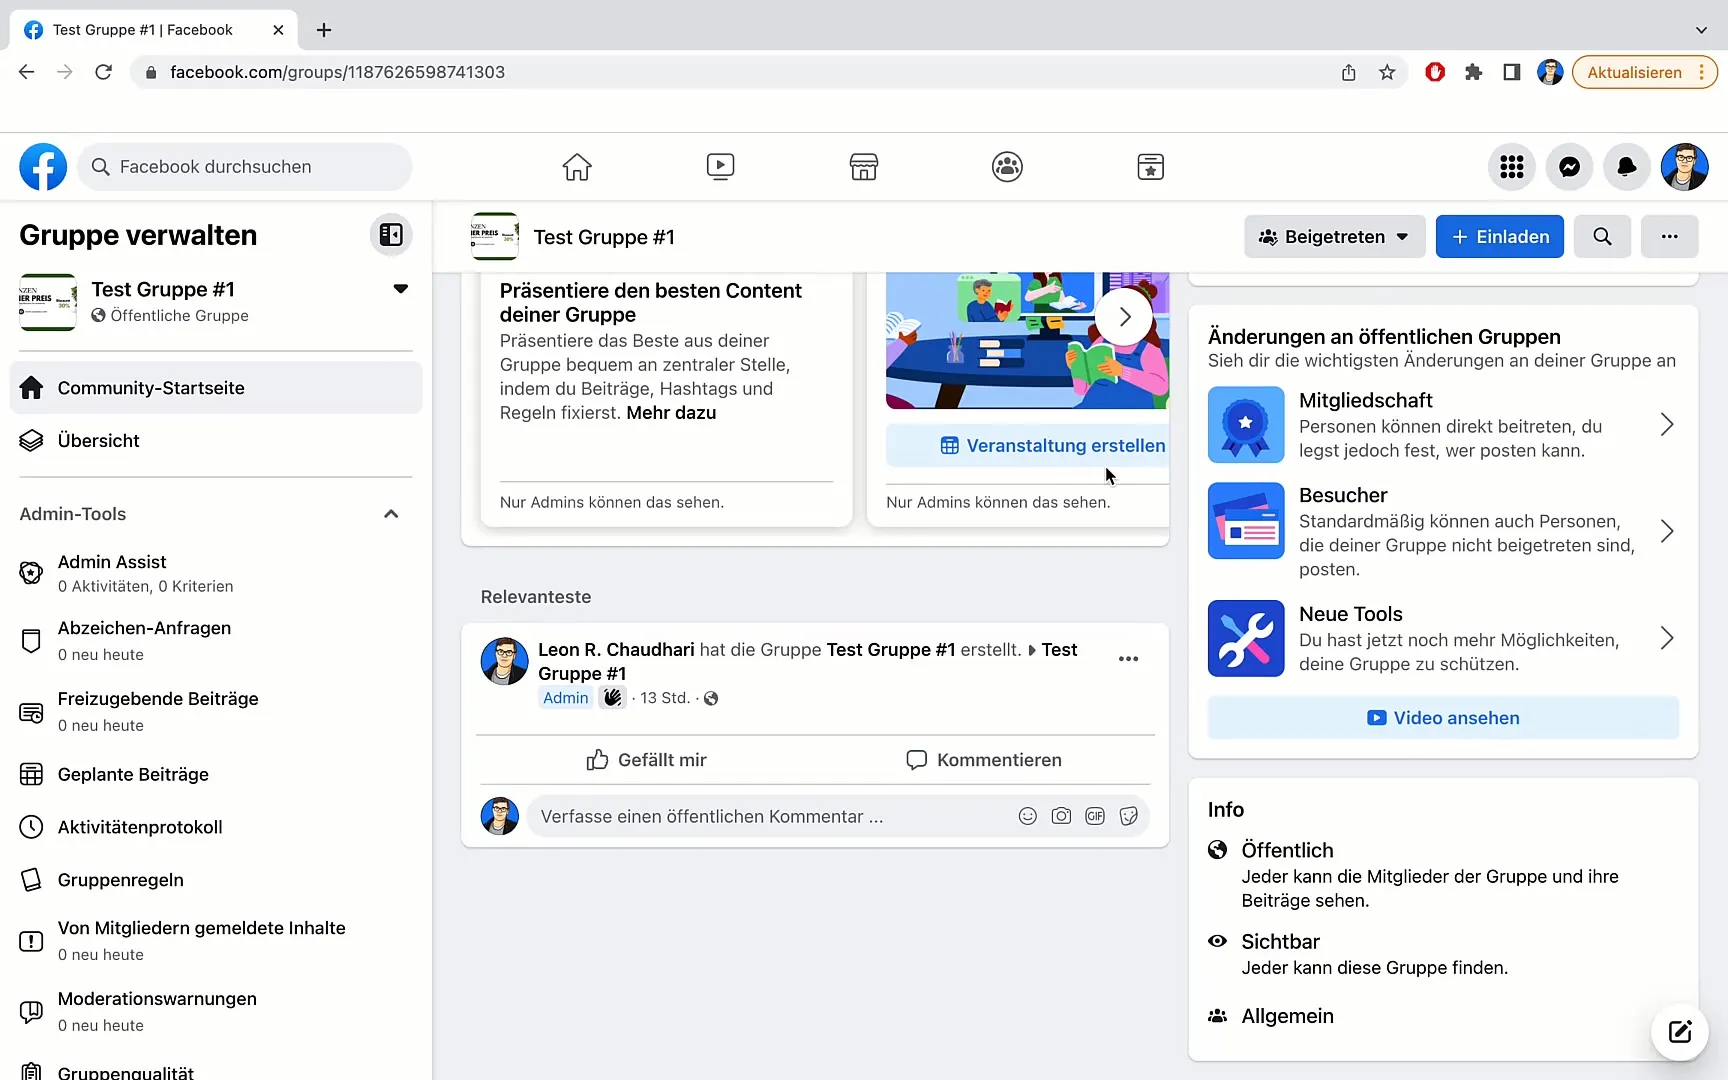The image size is (1728, 1080).
Task: Close the Test Gruppe #1 browser tab
Action: tap(278, 30)
